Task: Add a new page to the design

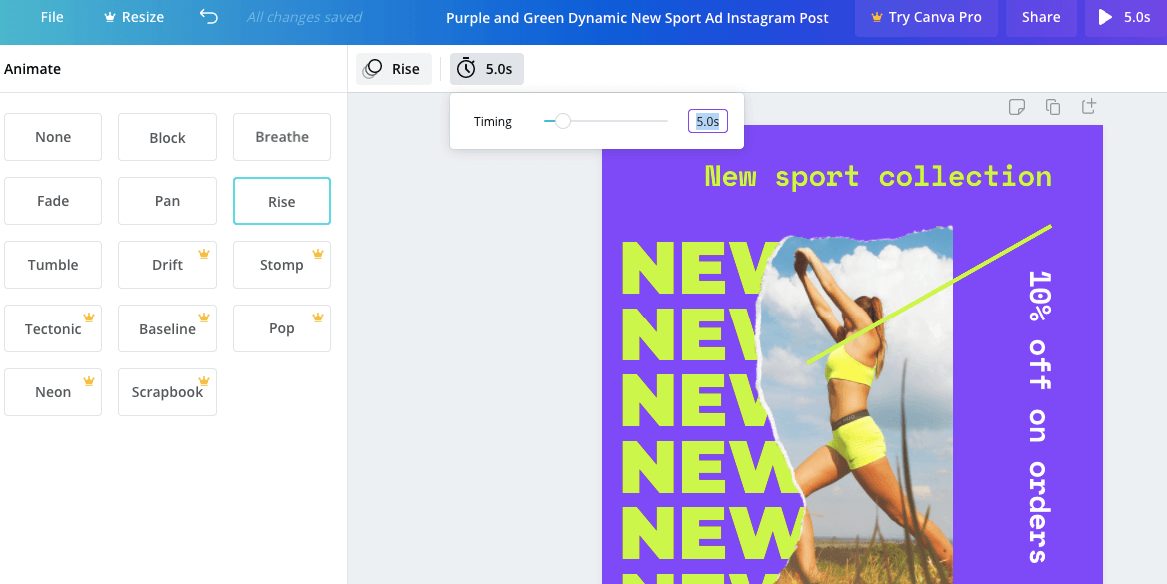Action: coord(1089,106)
